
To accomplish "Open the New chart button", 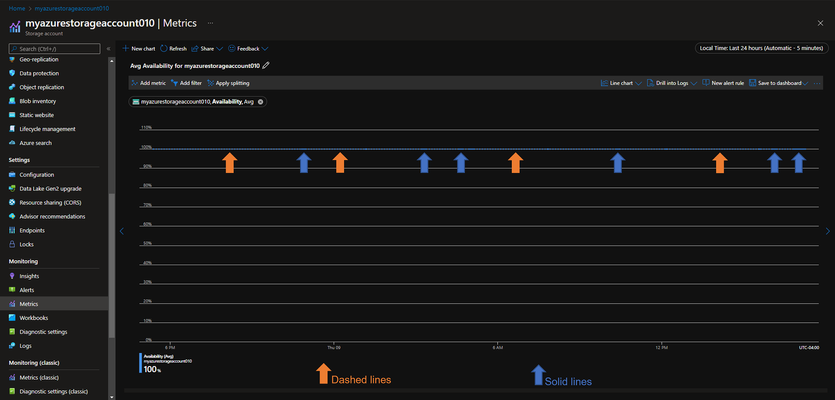I will 139,48.
